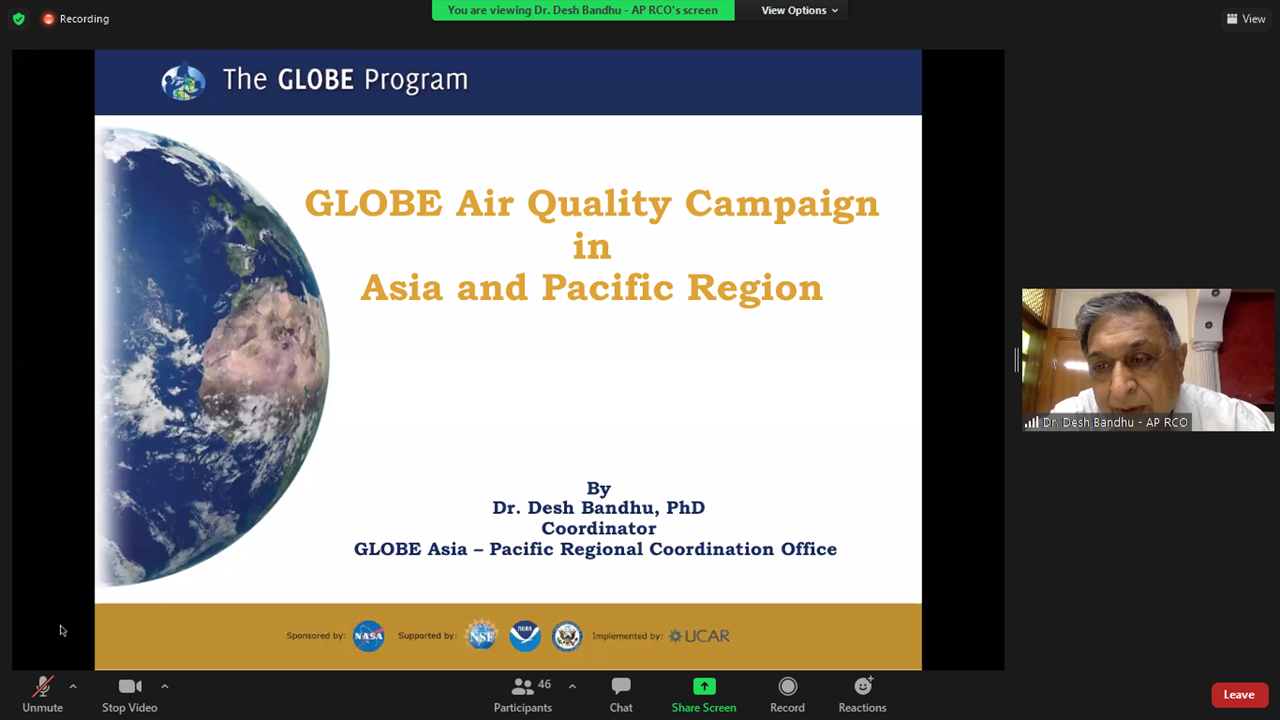The width and height of the screenshot is (1280, 720).
Task: Click the green encryption shield icon
Action: 18,19
